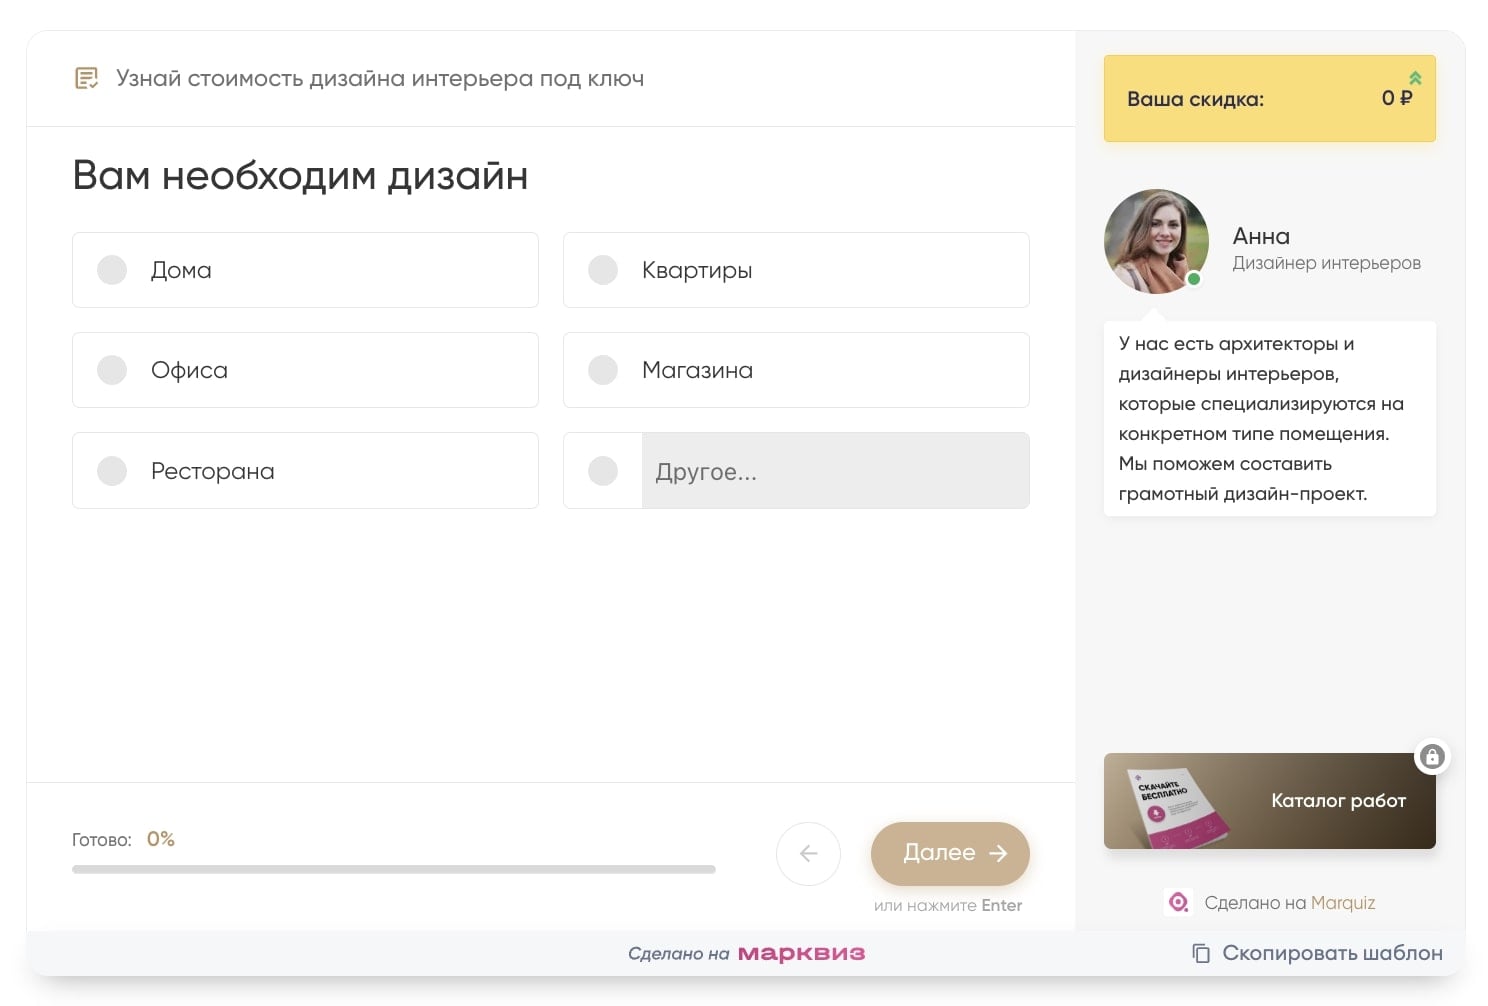Click the Скопировать шаблон link
The image size is (1488, 1006).
point(1331,953)
